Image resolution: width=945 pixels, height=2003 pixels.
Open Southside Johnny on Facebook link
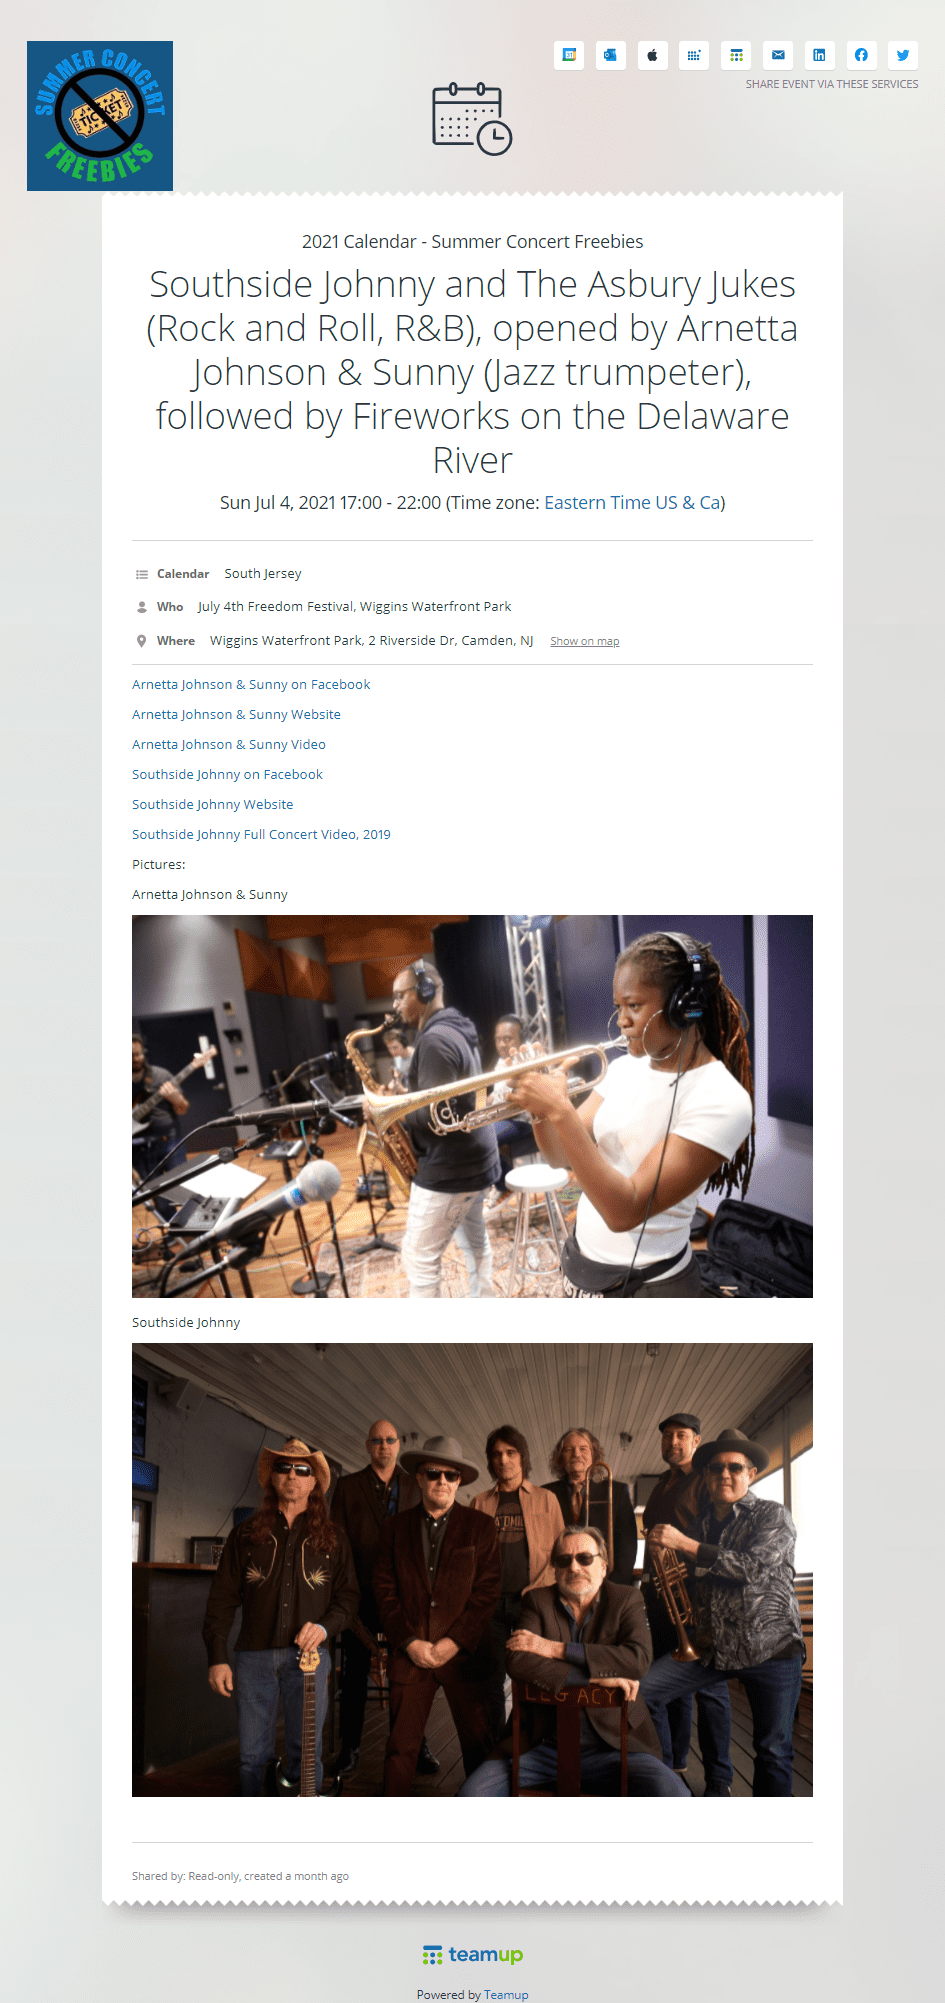click(x=227, y=775)
